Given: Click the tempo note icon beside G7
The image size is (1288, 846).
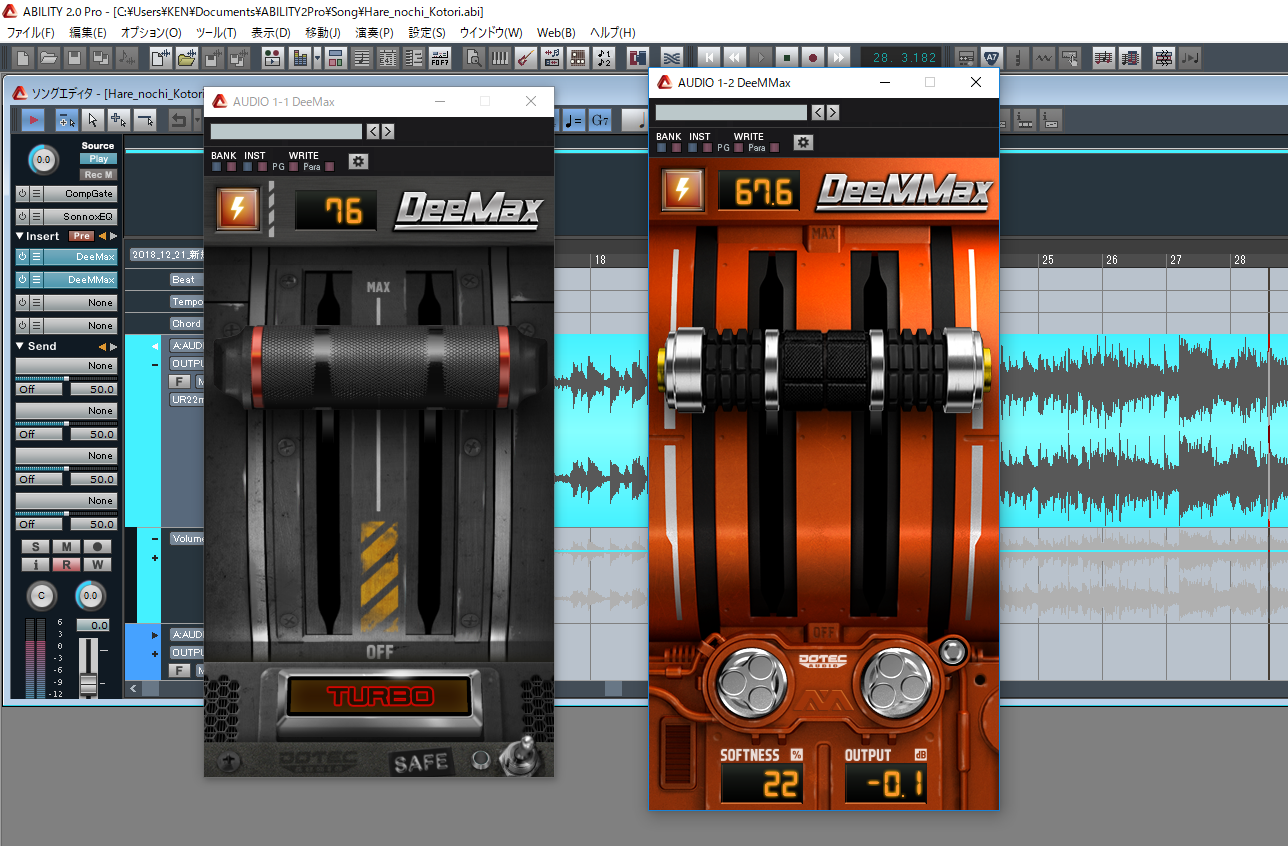Looking at the screenshot, I should [x=573, y=120].
